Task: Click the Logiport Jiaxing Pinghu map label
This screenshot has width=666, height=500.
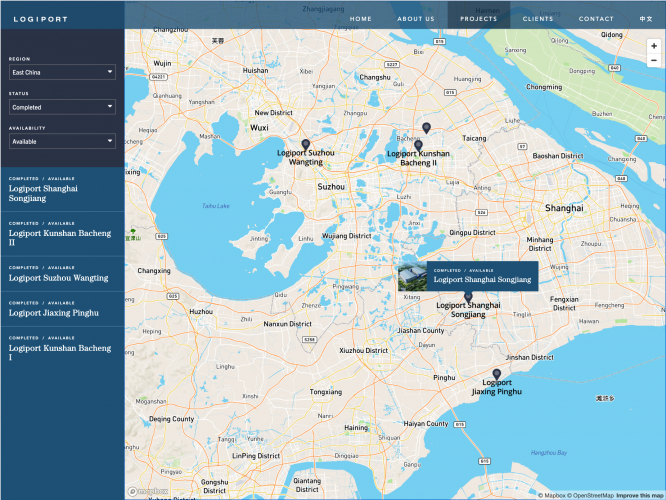Action: [497, 387]
